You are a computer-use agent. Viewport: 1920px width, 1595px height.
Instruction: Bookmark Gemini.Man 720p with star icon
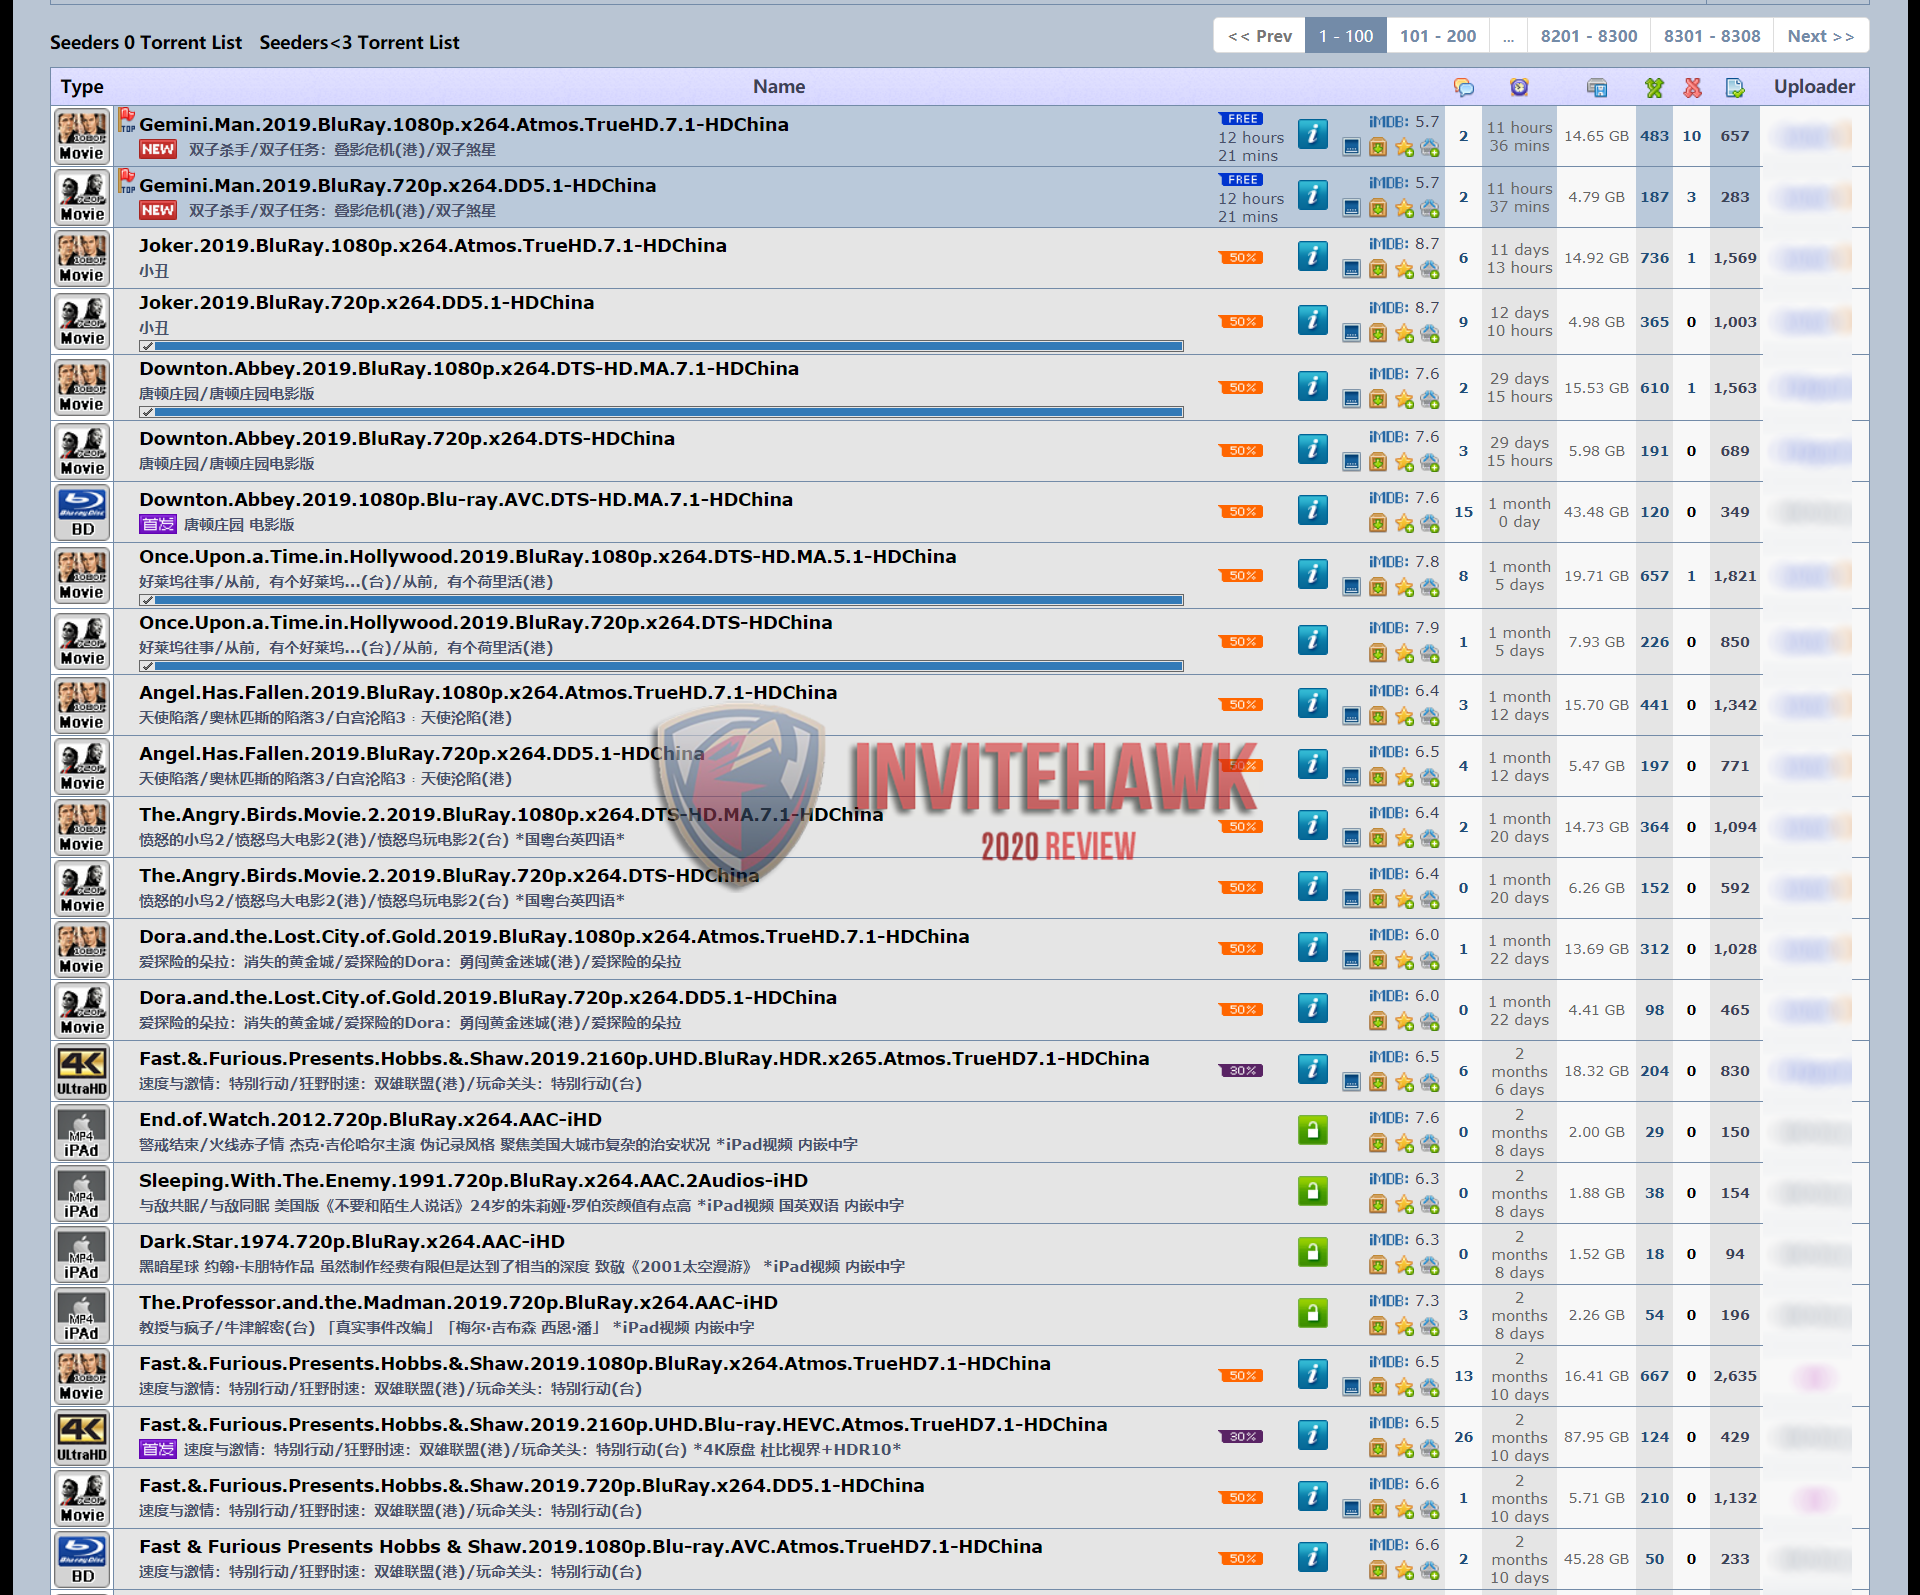[x=1404, y=209]
